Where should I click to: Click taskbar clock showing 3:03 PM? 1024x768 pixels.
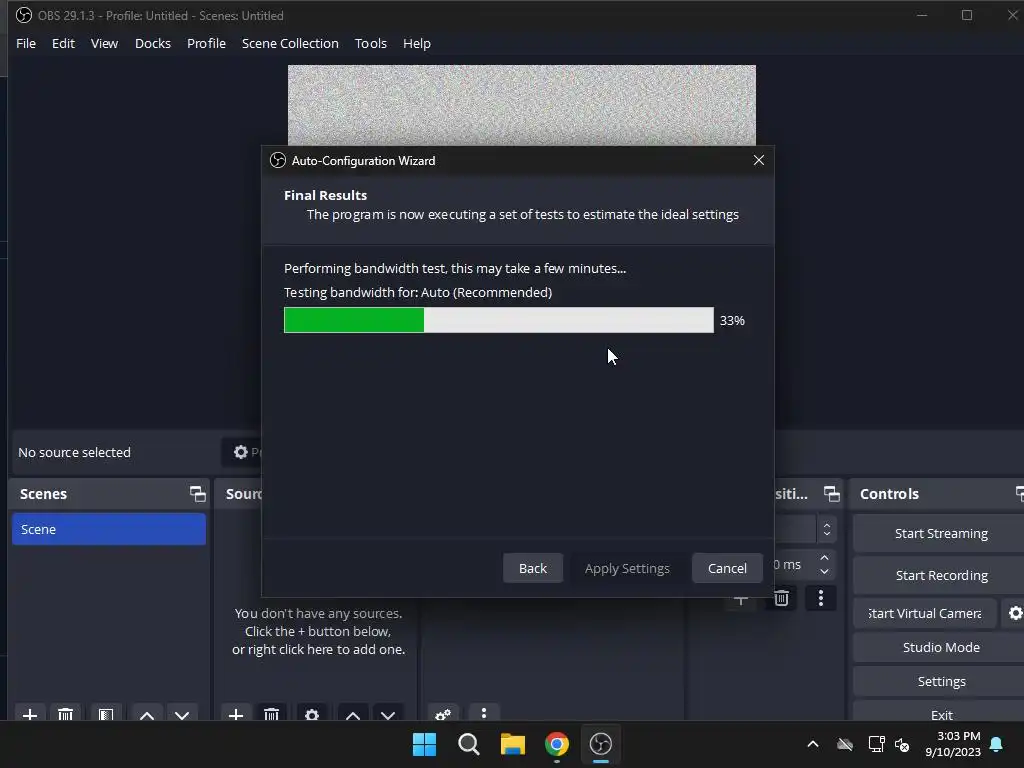point(953,744)
